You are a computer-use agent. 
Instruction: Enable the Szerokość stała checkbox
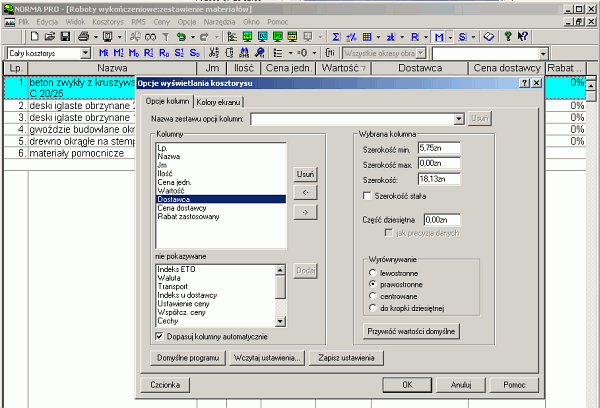[x=367, y=195]
